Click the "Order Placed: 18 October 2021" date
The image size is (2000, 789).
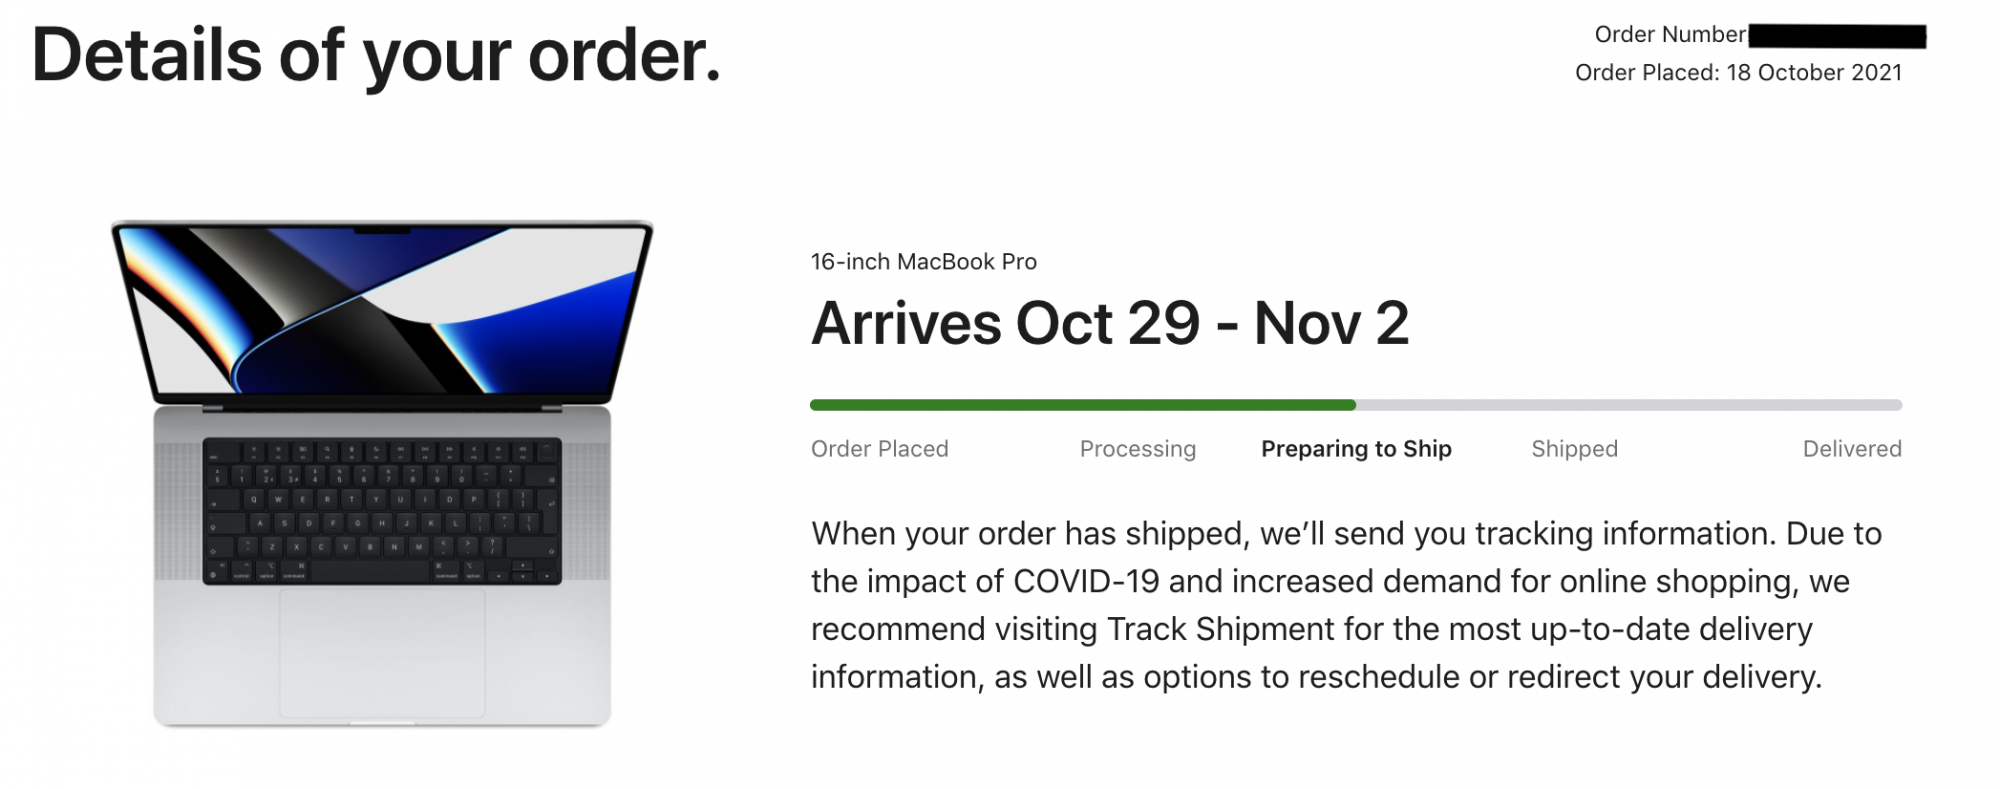tap(1738, 73)
